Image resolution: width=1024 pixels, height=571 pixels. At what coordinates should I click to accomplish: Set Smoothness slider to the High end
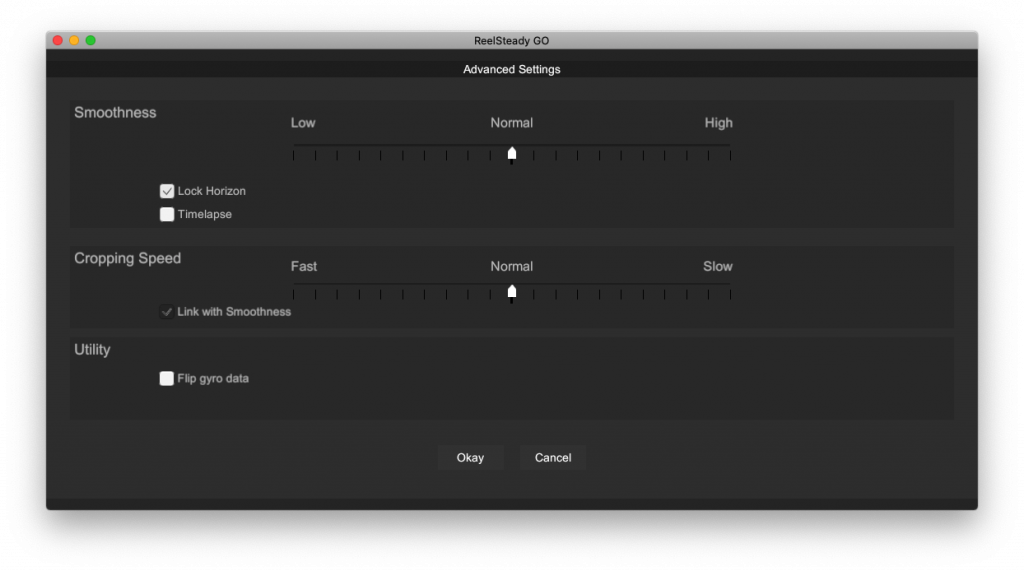730,154
